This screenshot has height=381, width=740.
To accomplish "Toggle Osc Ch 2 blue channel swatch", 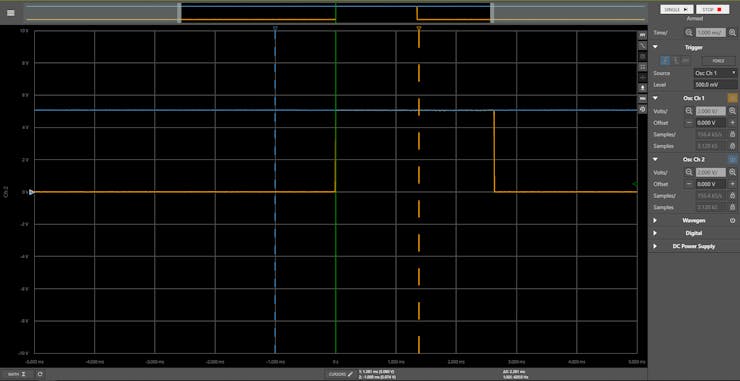I will point(732,160).
